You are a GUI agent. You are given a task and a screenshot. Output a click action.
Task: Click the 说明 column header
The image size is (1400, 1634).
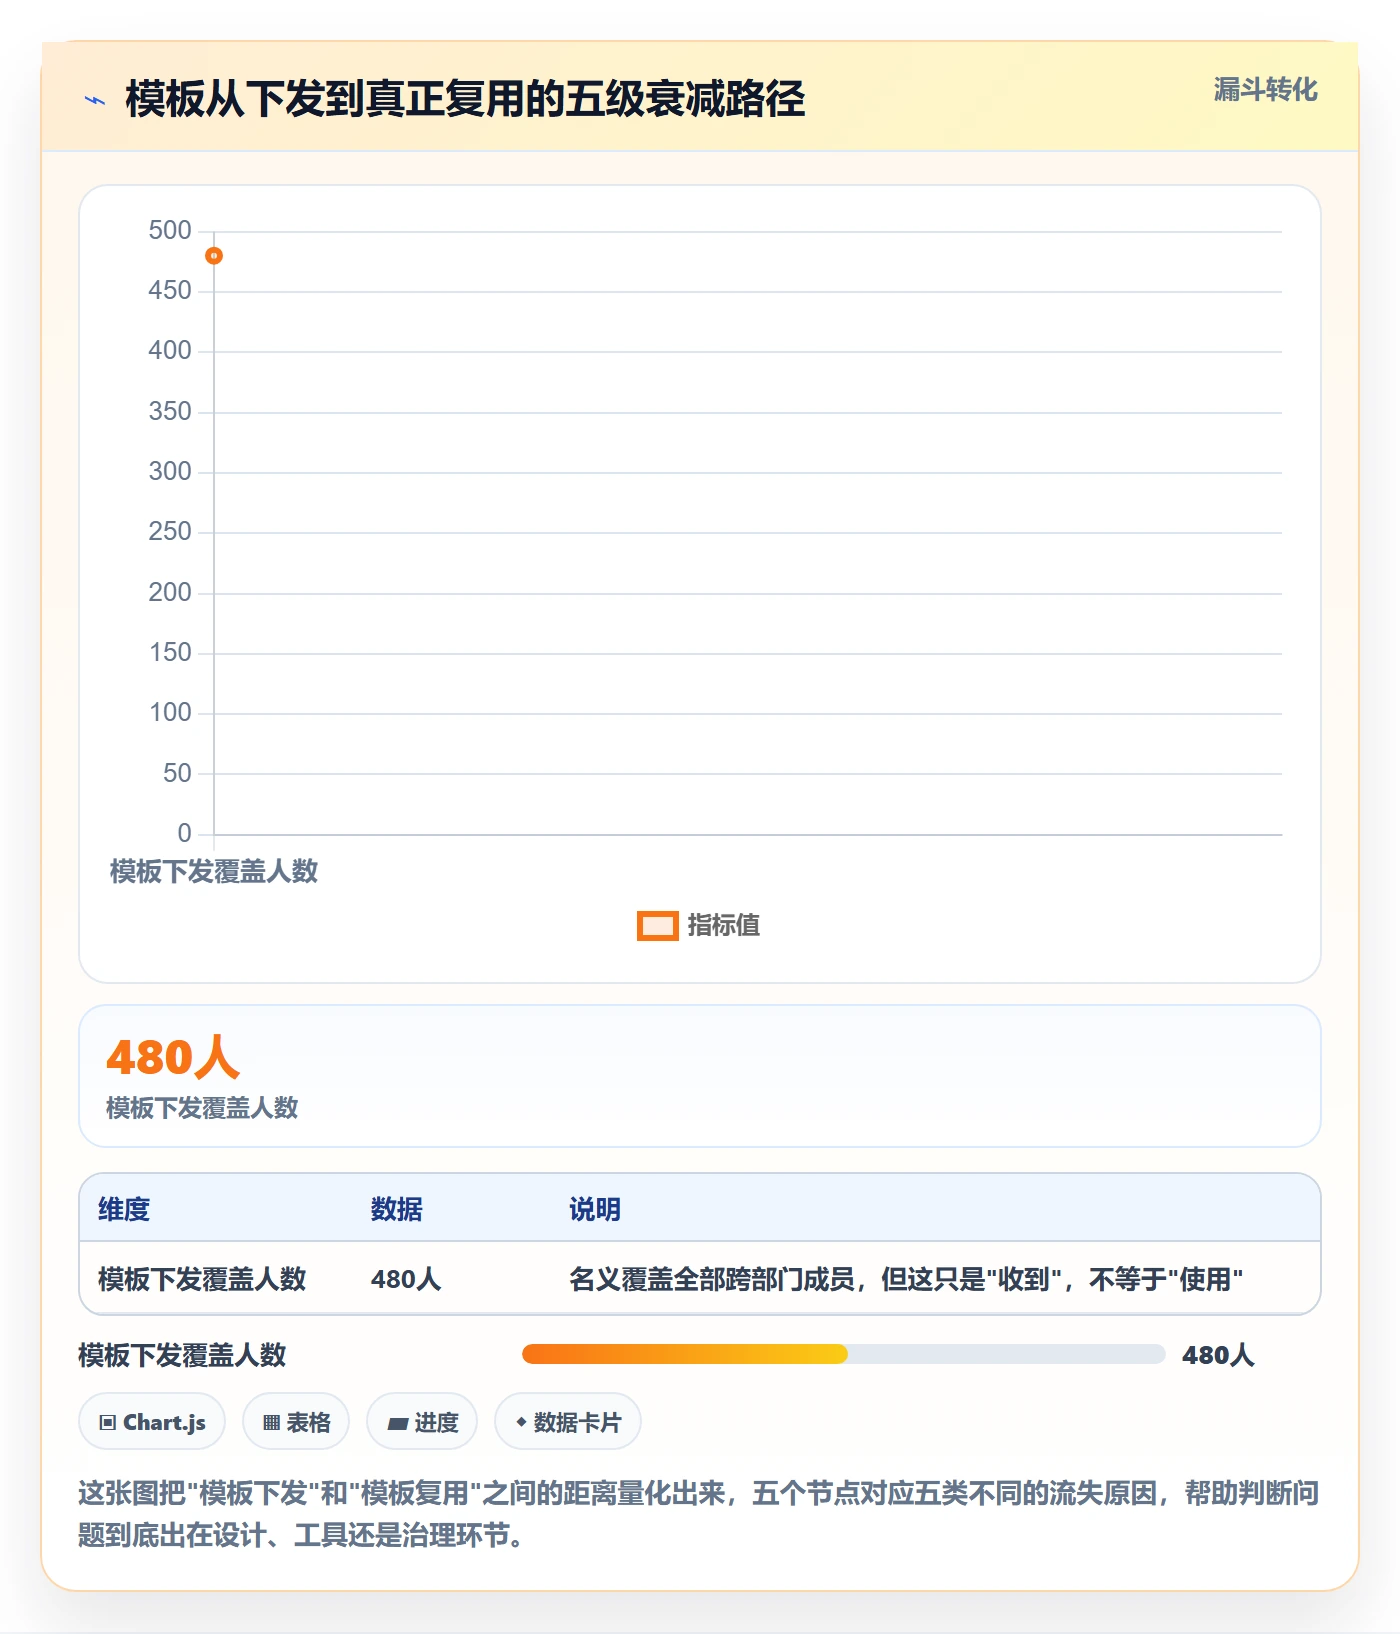[x=595, y=1209]
